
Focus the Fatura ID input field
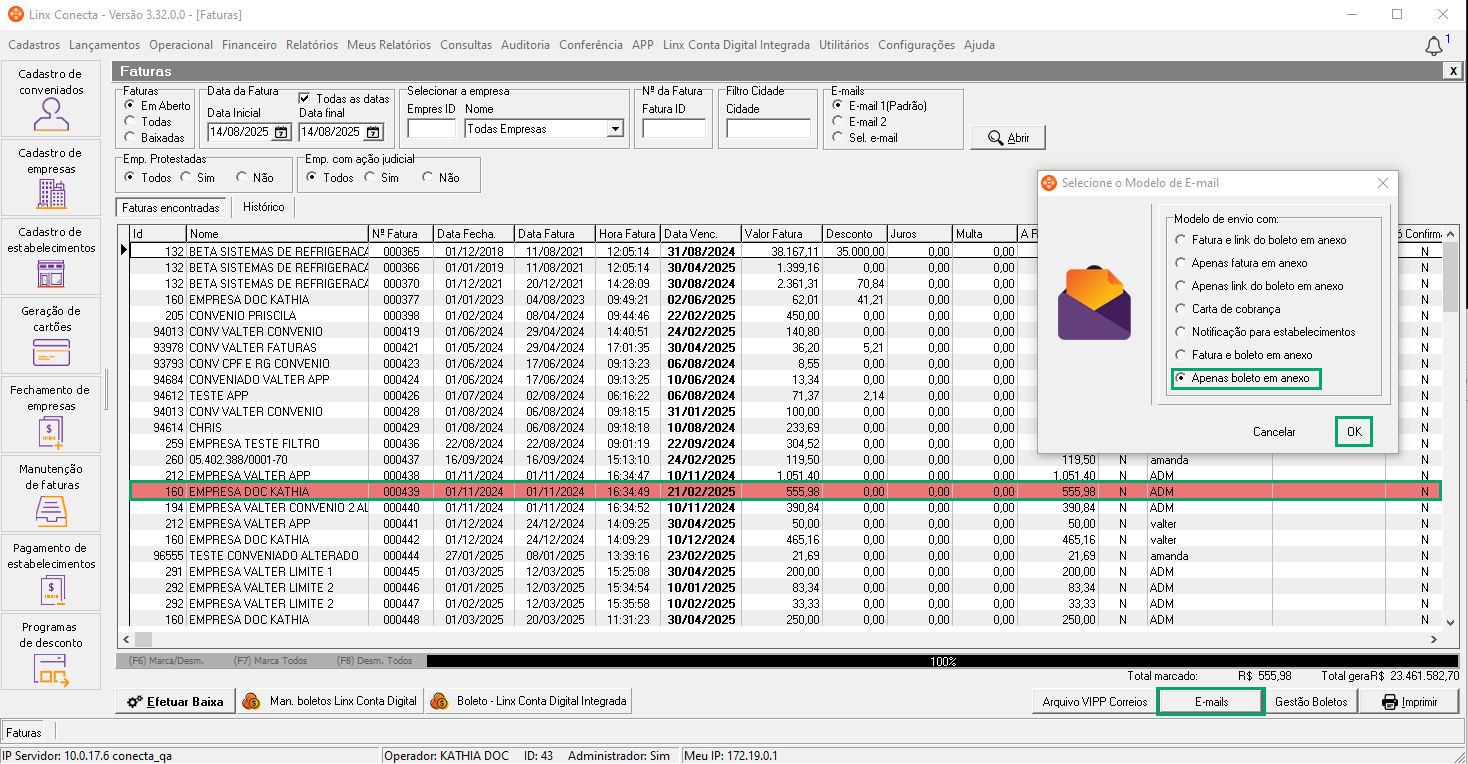674,129
